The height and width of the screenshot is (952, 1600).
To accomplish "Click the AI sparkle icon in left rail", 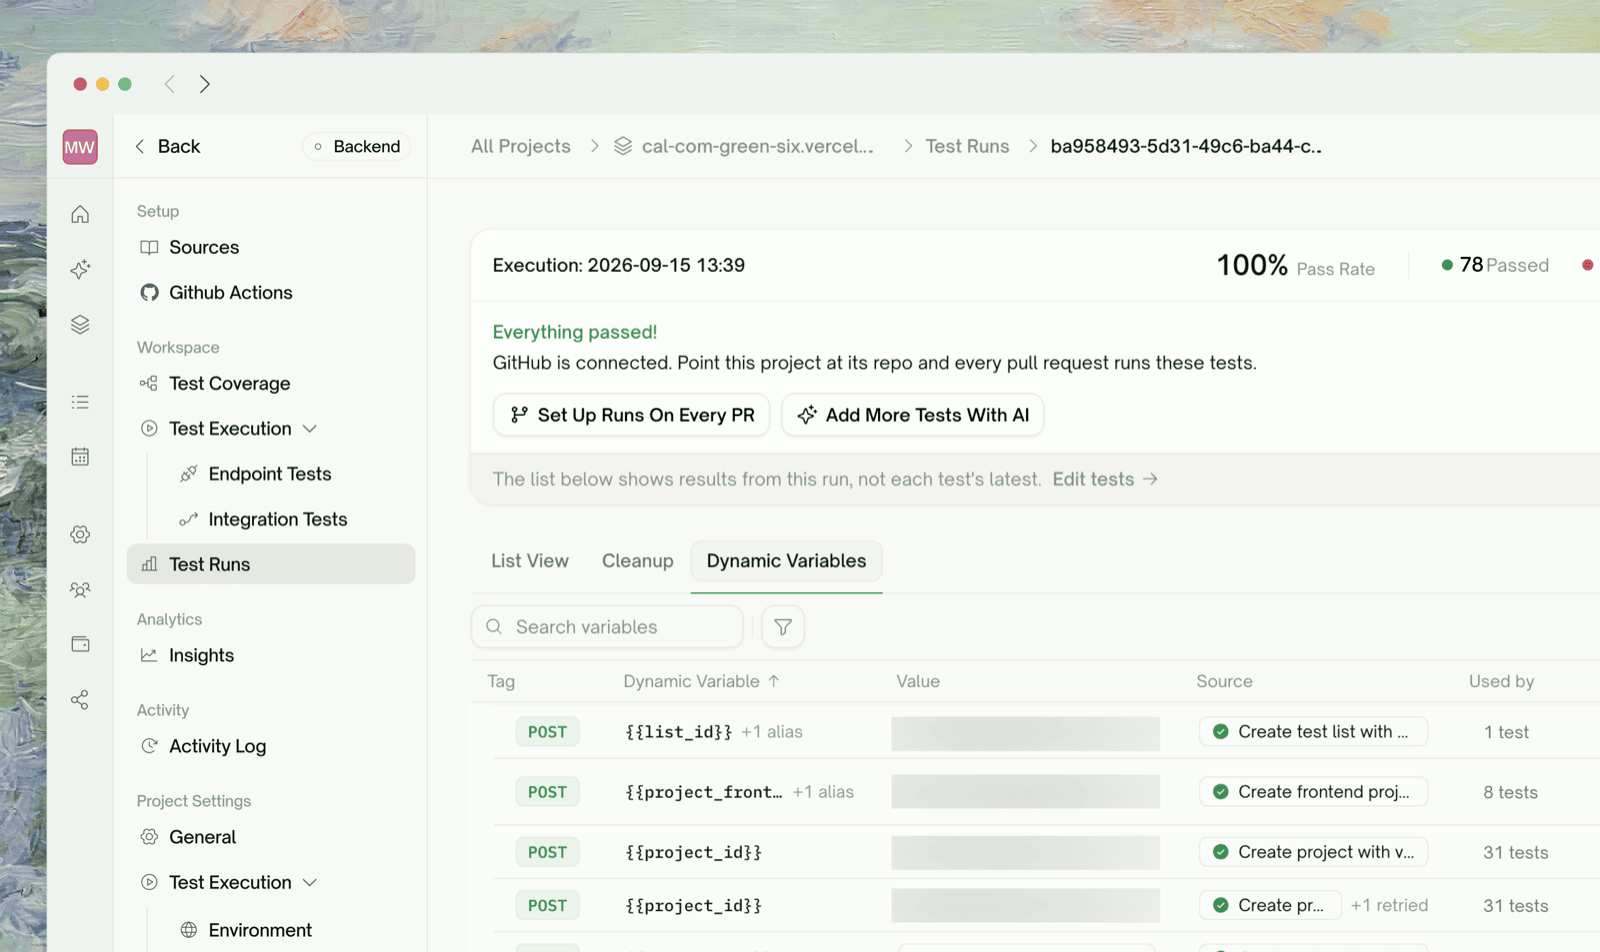I will (80, 269).
